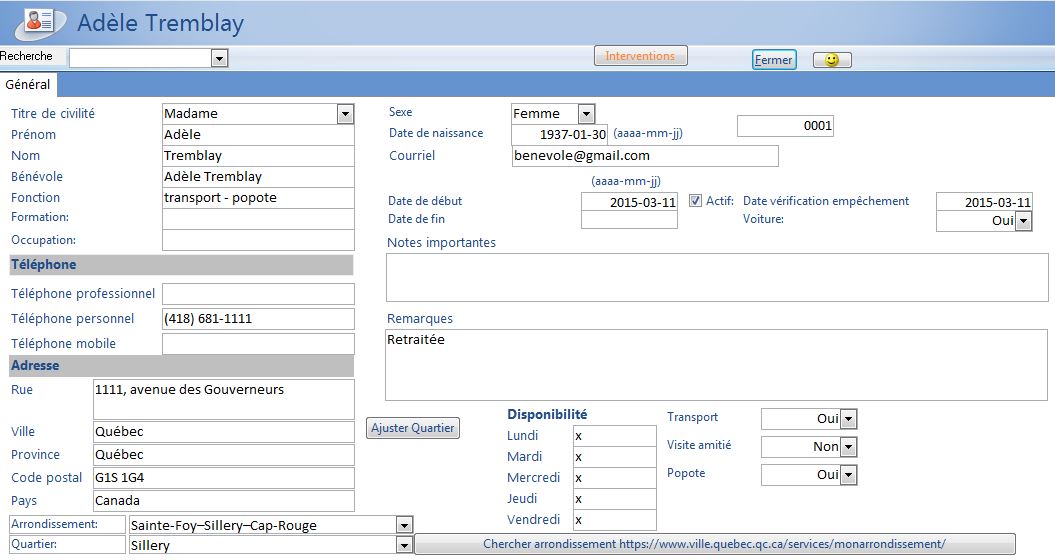Click the empty Formation field
This screenshot has height=560, width=1055.
pos(258,219)
